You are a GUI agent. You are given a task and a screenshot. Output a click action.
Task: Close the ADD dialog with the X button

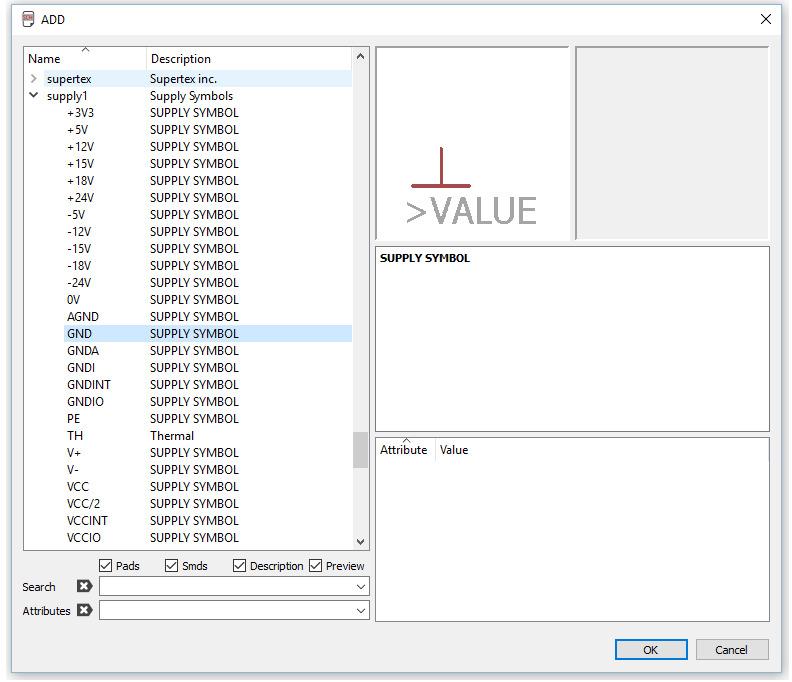click(766, 19)
